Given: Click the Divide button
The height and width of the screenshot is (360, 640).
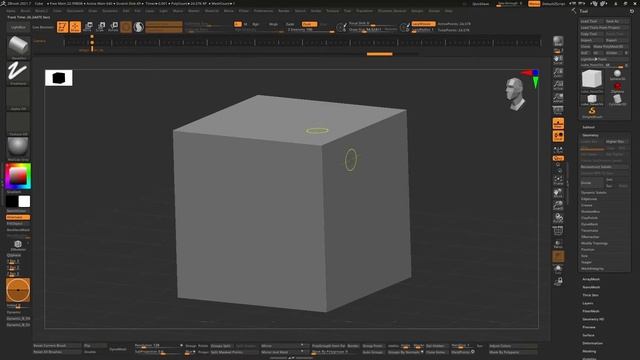Looking at the screenshot, I should tap(591, 183).
